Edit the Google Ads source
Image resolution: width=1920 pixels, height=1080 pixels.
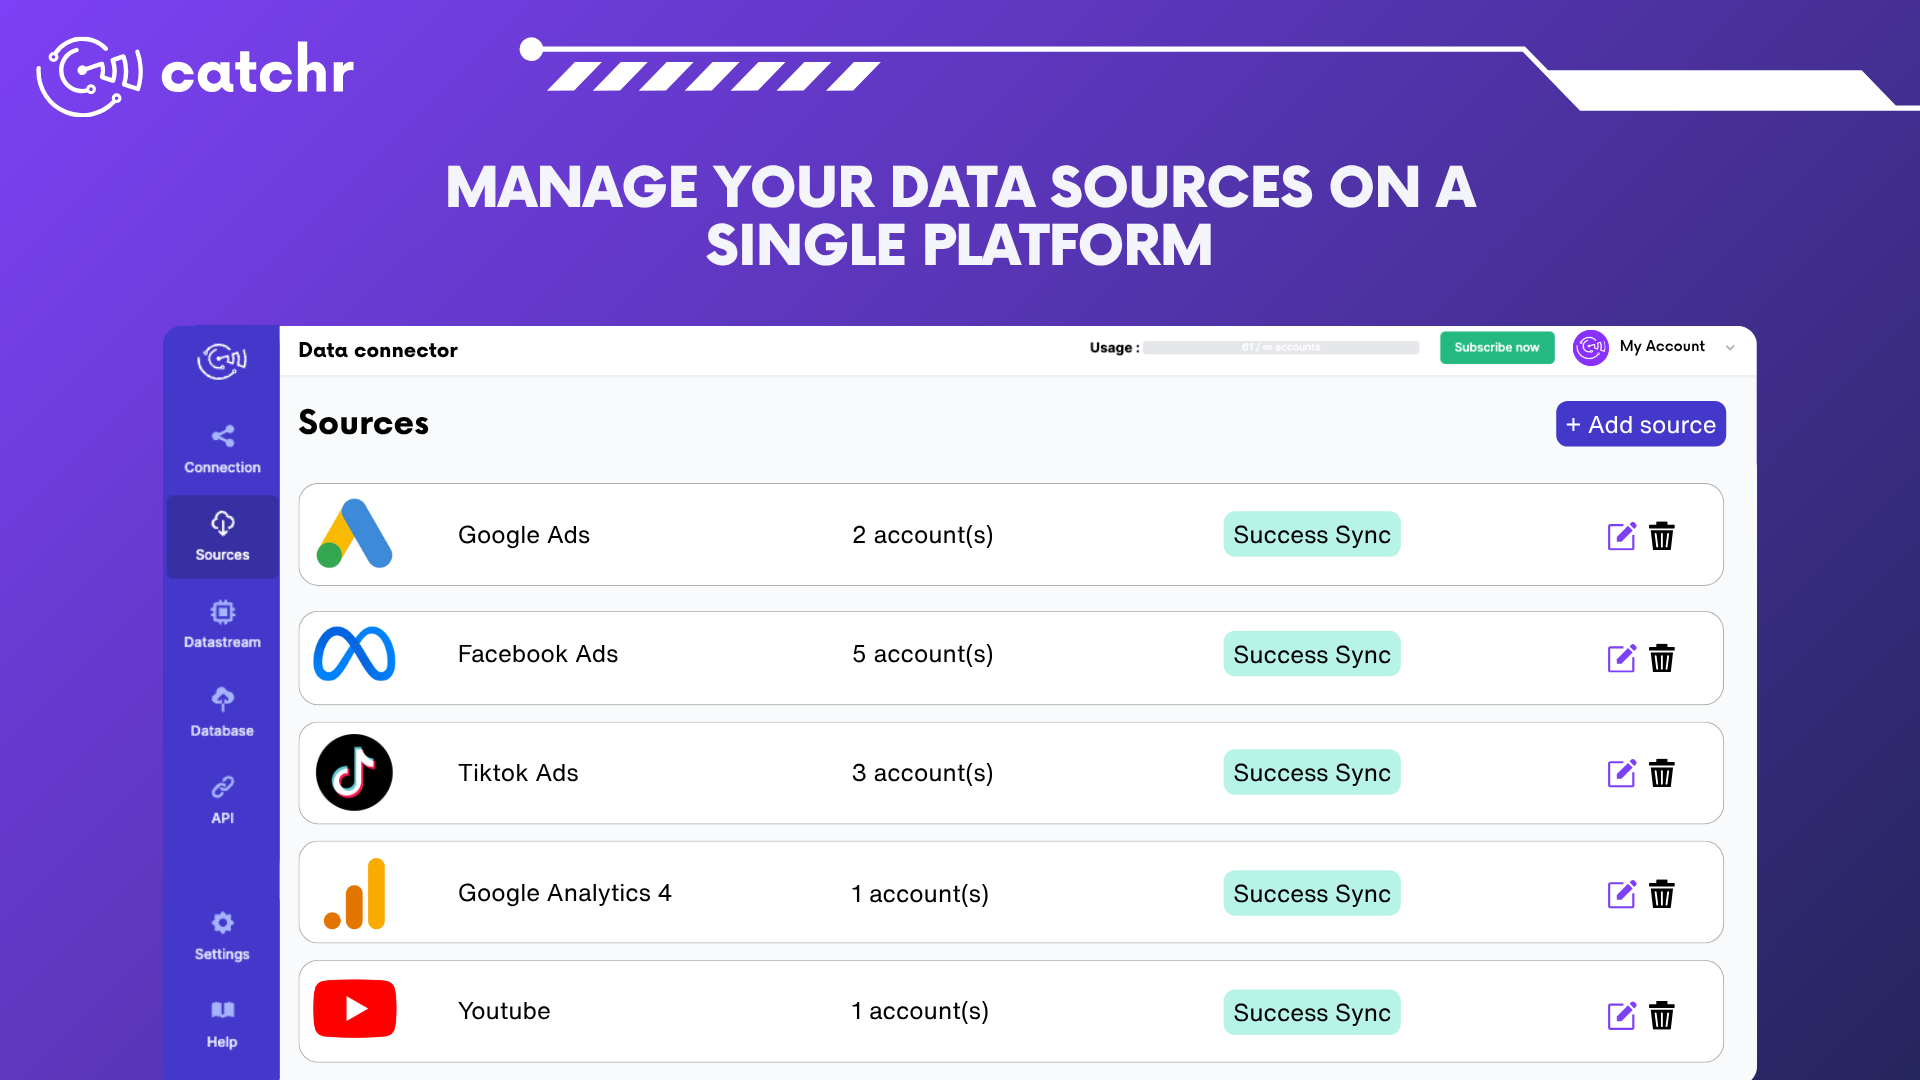click(1621, 536)
